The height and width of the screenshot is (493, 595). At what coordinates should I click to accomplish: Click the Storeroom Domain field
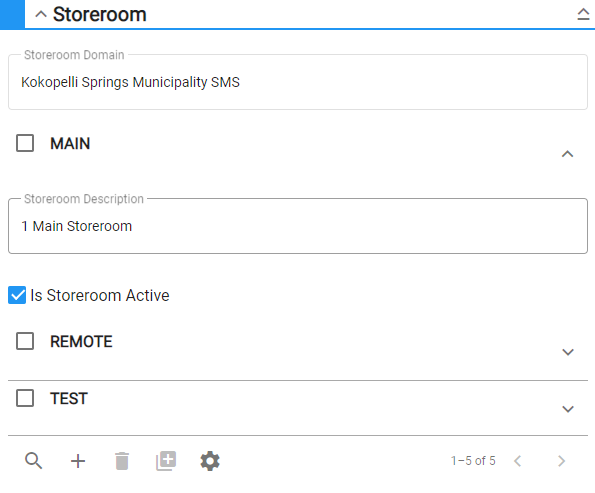(298, 82)
